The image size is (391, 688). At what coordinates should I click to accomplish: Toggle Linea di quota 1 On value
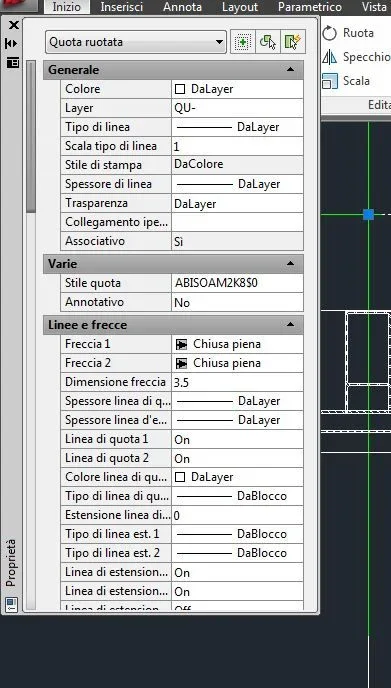[237, 439]
